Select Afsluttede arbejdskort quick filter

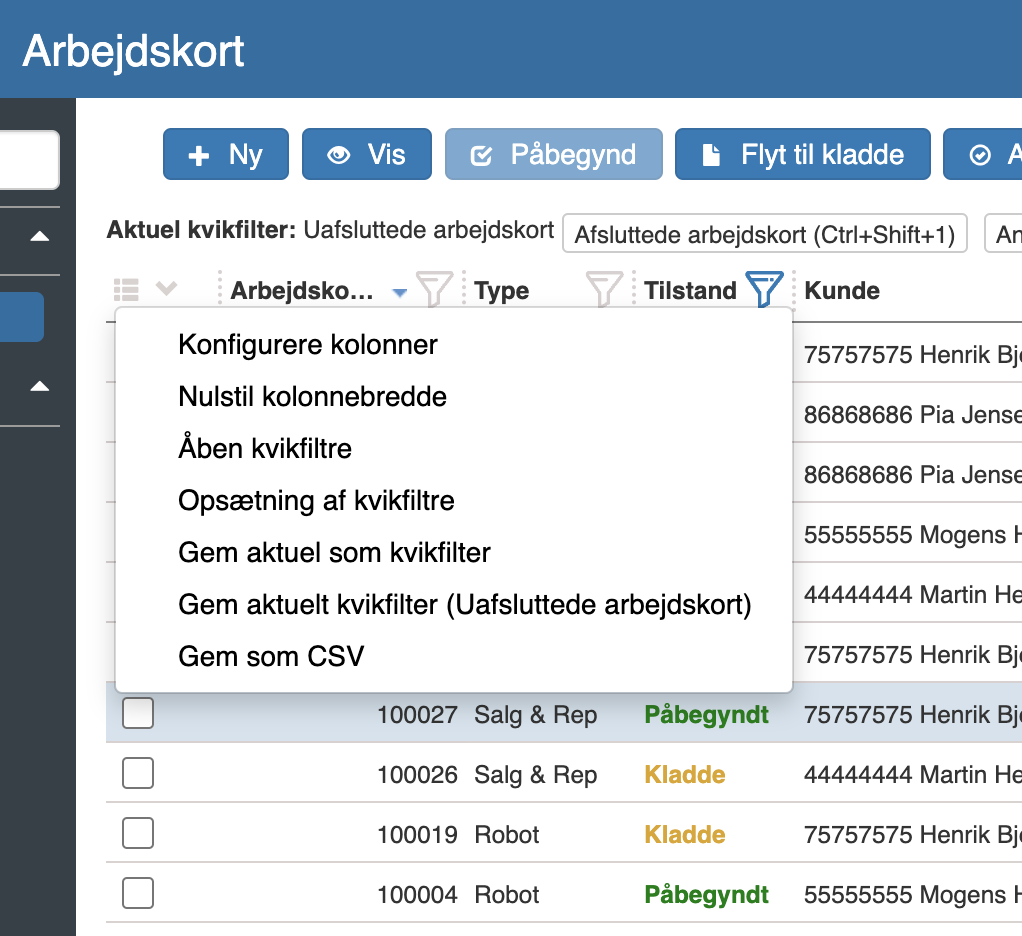[765, 234]
